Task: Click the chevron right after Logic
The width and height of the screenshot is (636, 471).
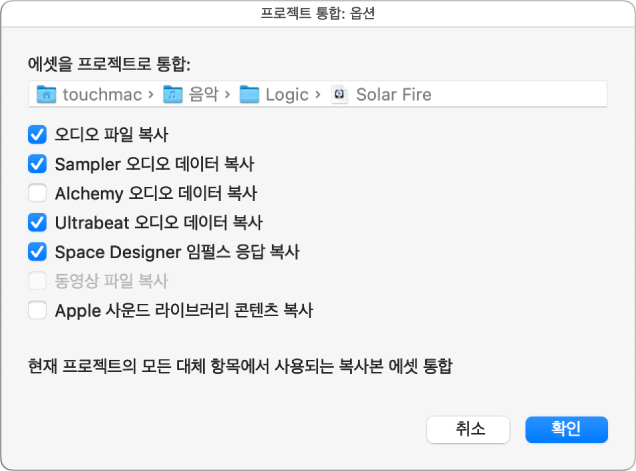Action: (317, 95)
